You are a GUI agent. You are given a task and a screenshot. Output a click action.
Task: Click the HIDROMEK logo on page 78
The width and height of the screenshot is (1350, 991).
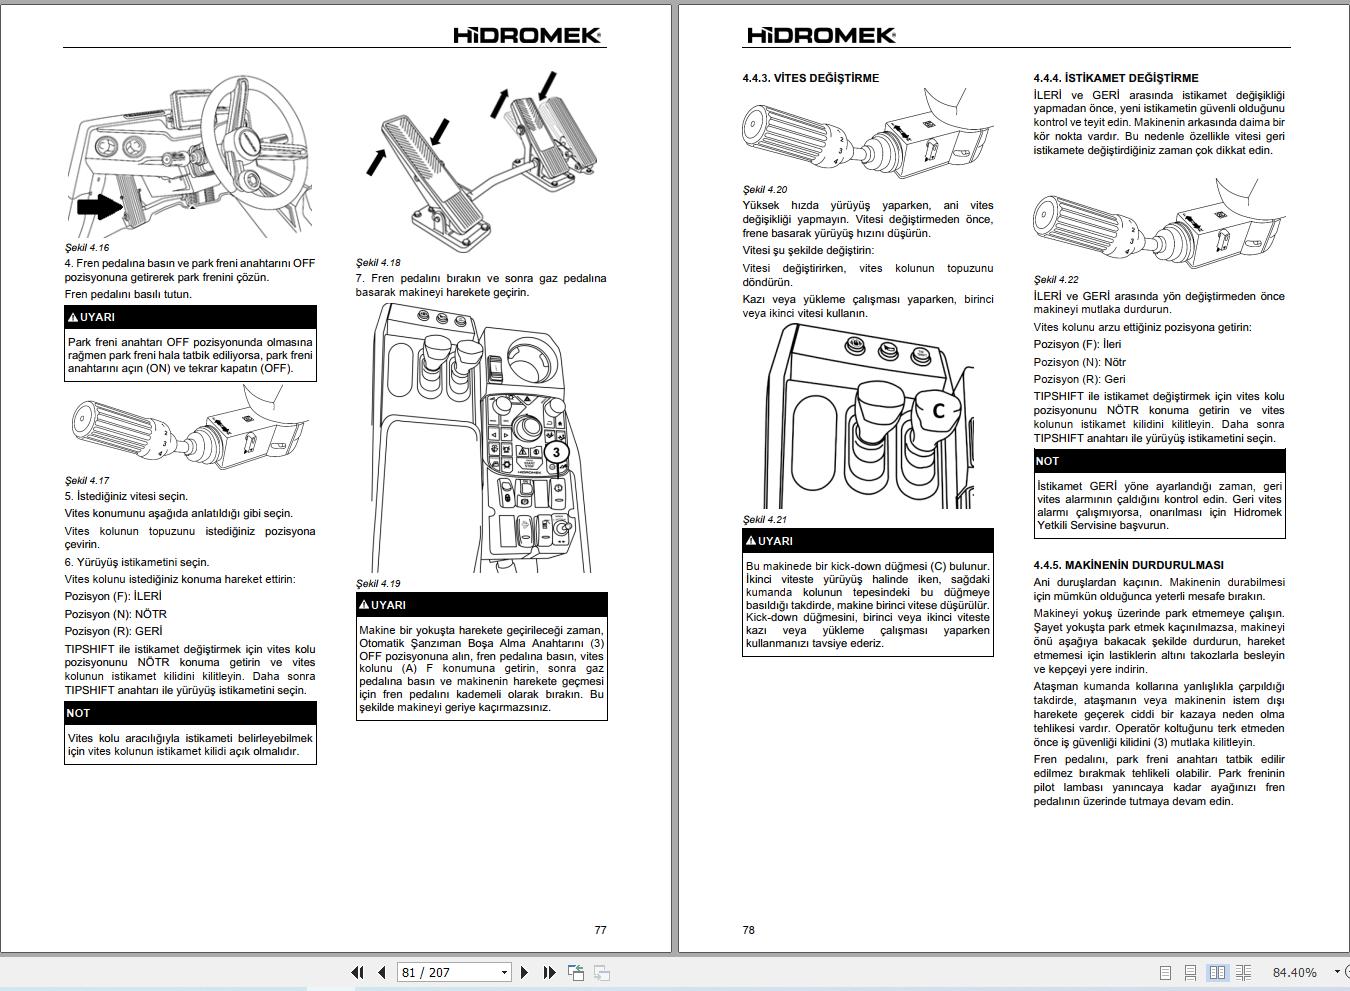coord(820,35)
